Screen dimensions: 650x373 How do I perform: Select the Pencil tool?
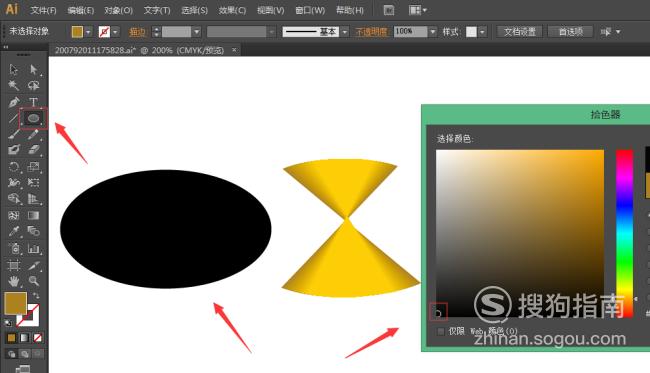(34, 134)
